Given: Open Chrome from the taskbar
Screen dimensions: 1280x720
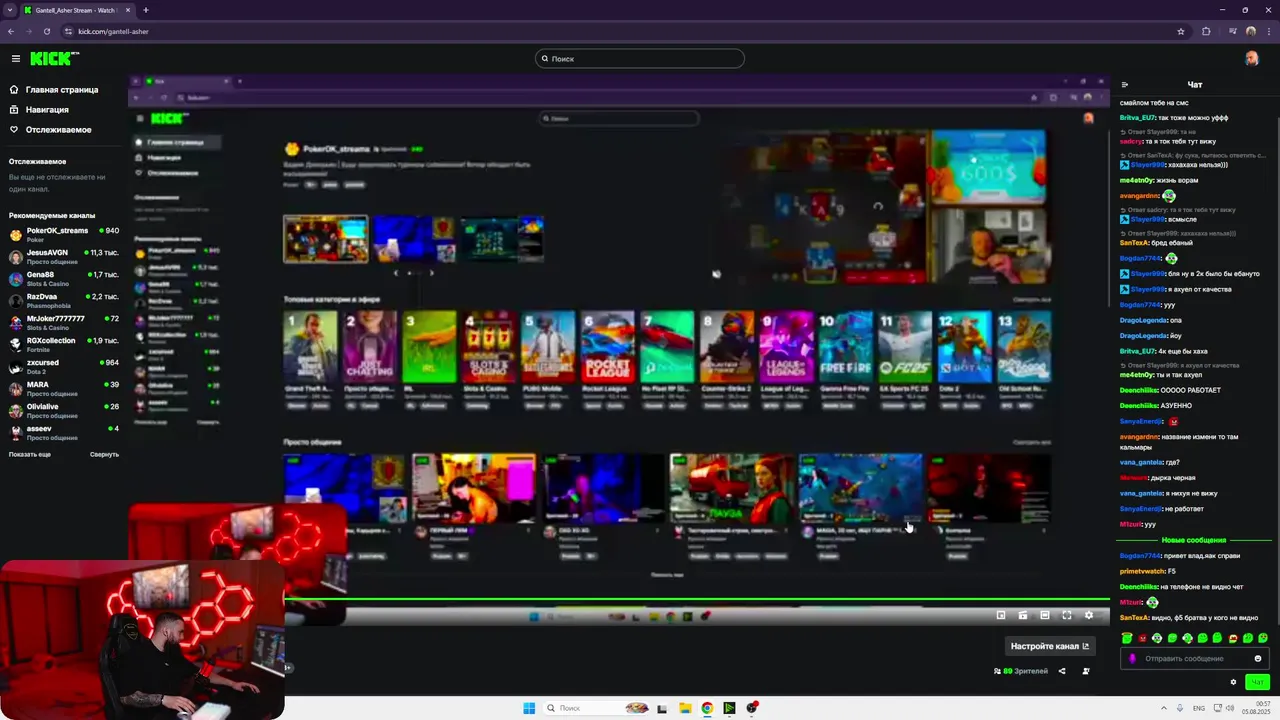Looking at the screenshot, I should [707, 708].
